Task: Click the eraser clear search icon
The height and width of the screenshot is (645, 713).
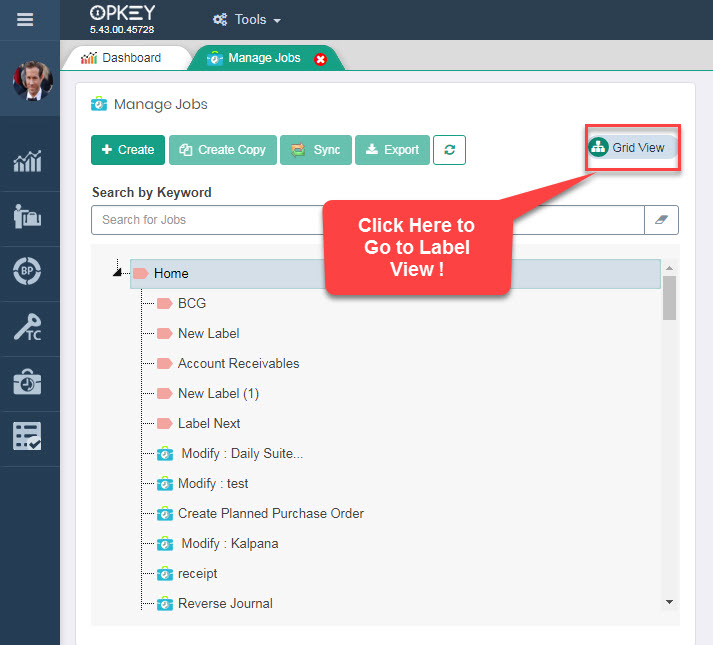Action: 661,220
